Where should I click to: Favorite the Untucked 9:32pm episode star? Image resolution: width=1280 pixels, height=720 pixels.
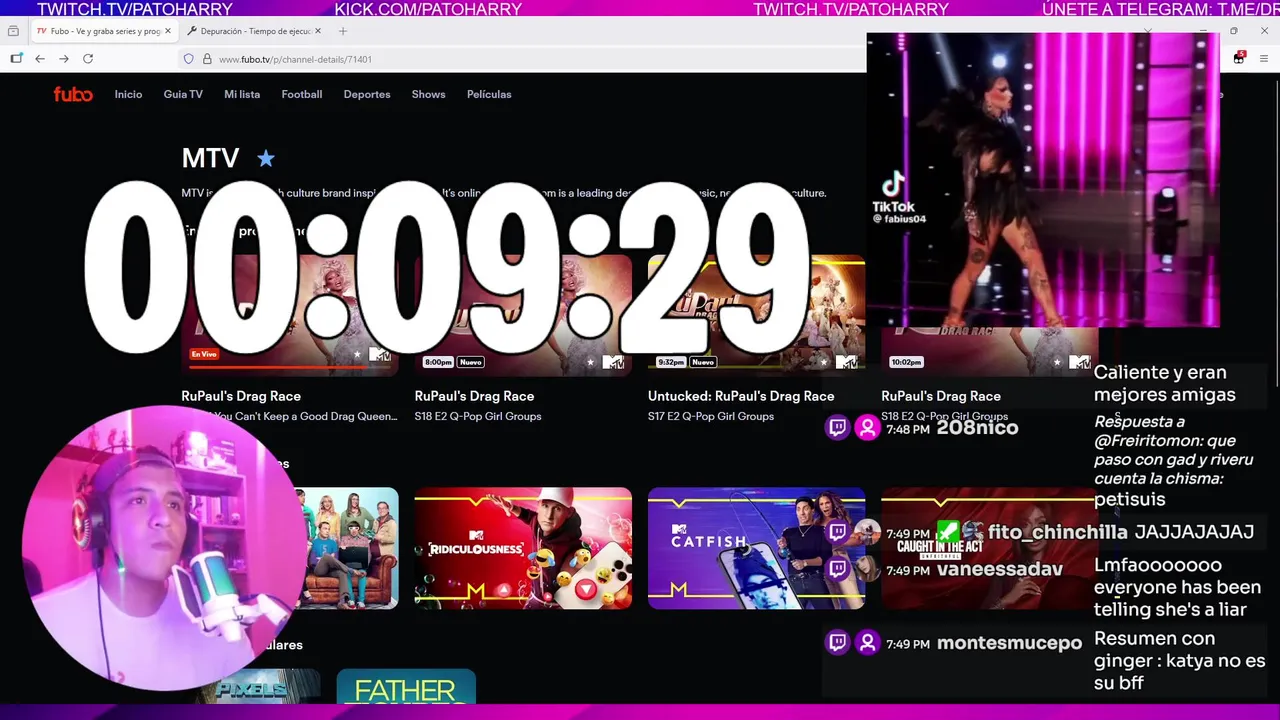823,362
